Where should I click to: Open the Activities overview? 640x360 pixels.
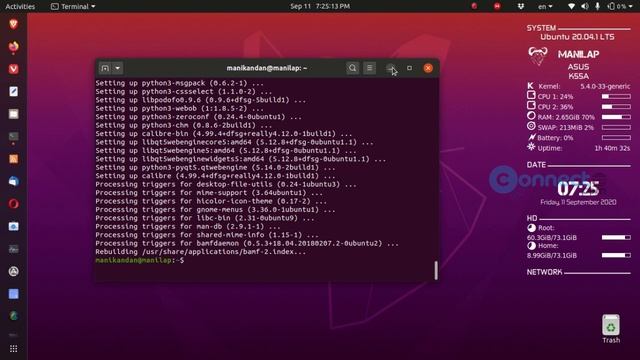tap(20, 6)
